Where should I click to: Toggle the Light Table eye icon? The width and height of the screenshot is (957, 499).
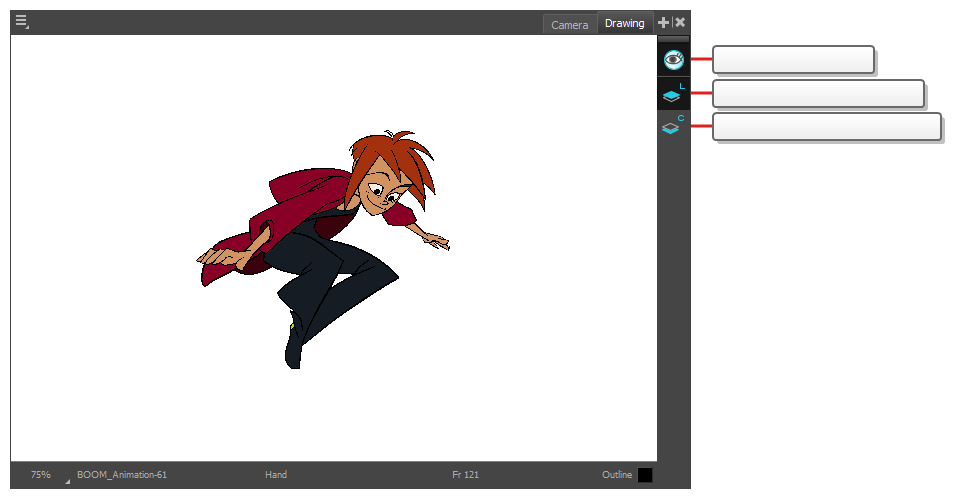pyautogui.click(x=673, y=60)
